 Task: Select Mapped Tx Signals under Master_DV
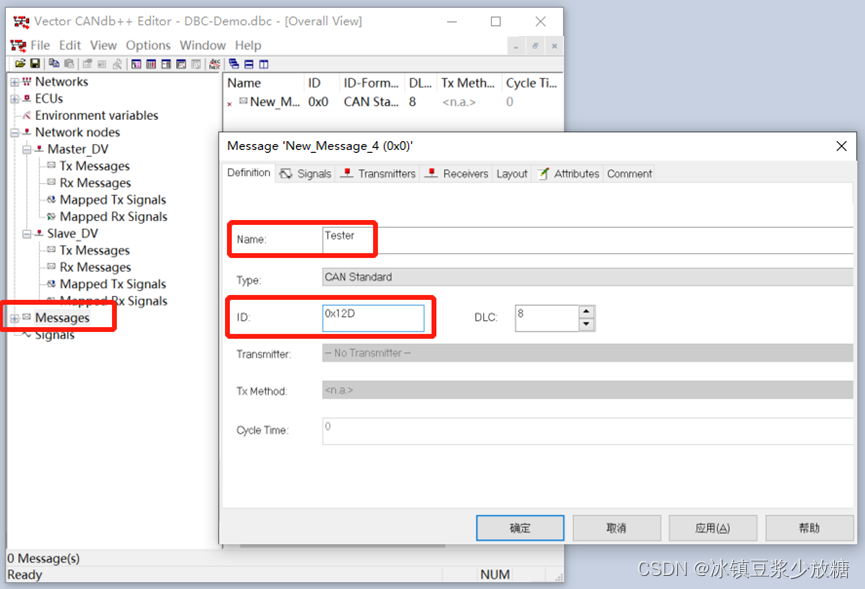pos(113,200)
